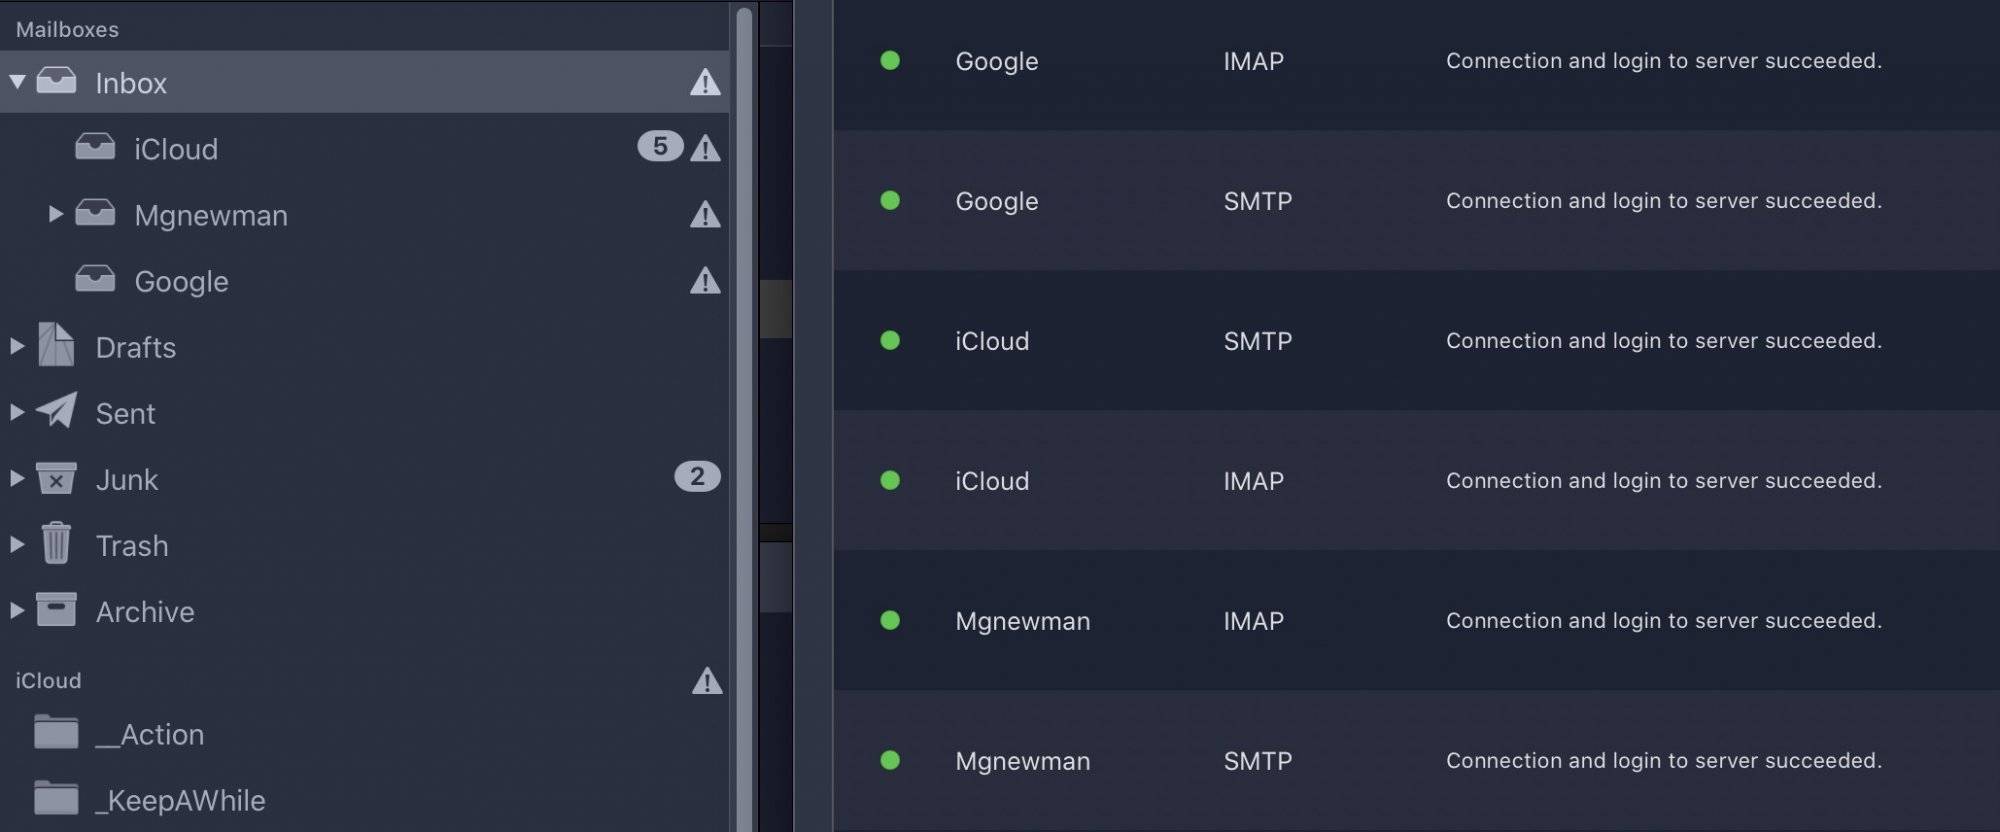Click SMTP protocol cell in Mgnewman row
The image size is (2000, 832).
coord(1258,761)
